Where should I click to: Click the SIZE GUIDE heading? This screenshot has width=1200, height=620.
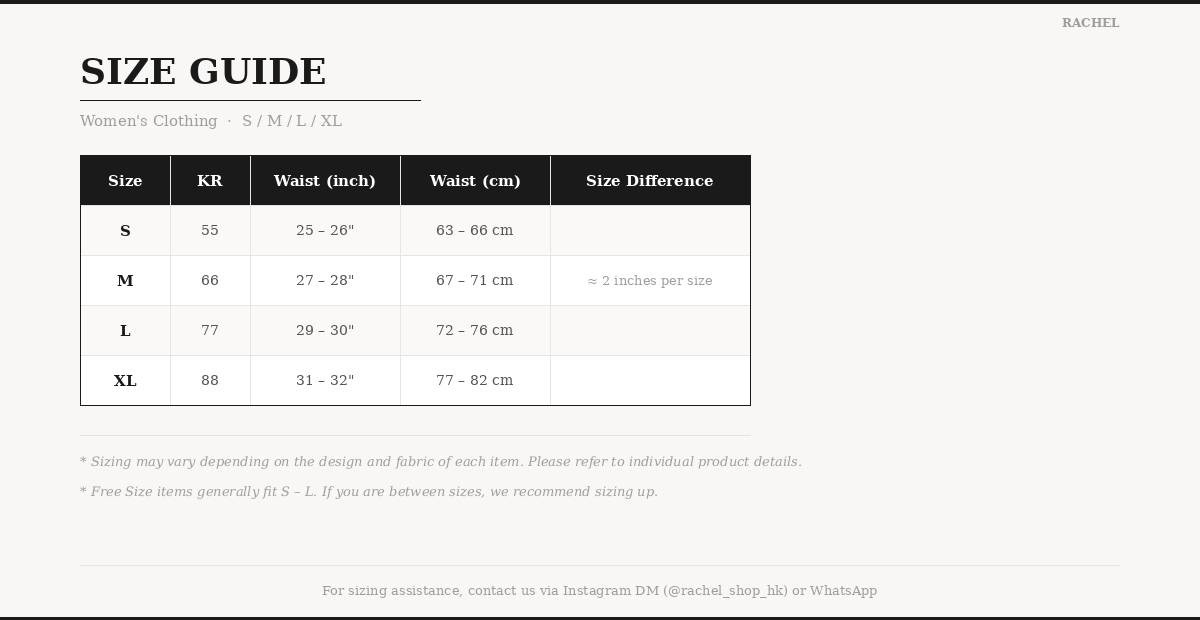[203, 72]
